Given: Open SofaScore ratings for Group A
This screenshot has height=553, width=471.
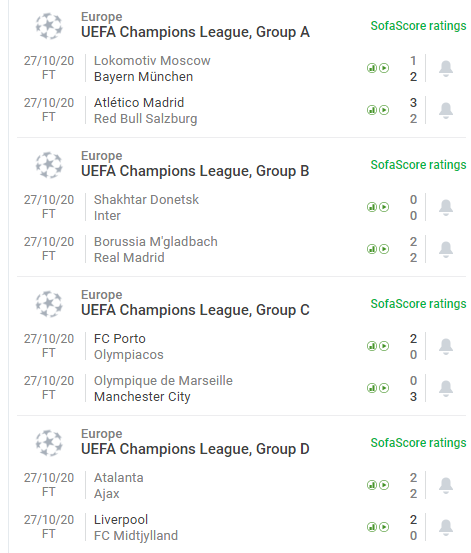Looking at the screenshot, I should pos(418,26).
